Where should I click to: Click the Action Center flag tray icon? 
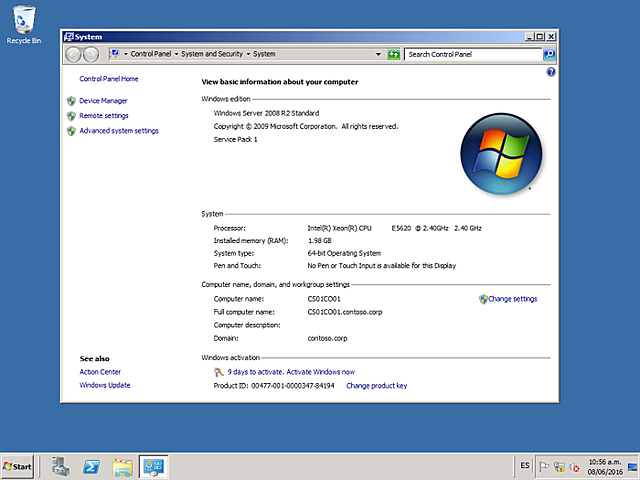[544, 466]
